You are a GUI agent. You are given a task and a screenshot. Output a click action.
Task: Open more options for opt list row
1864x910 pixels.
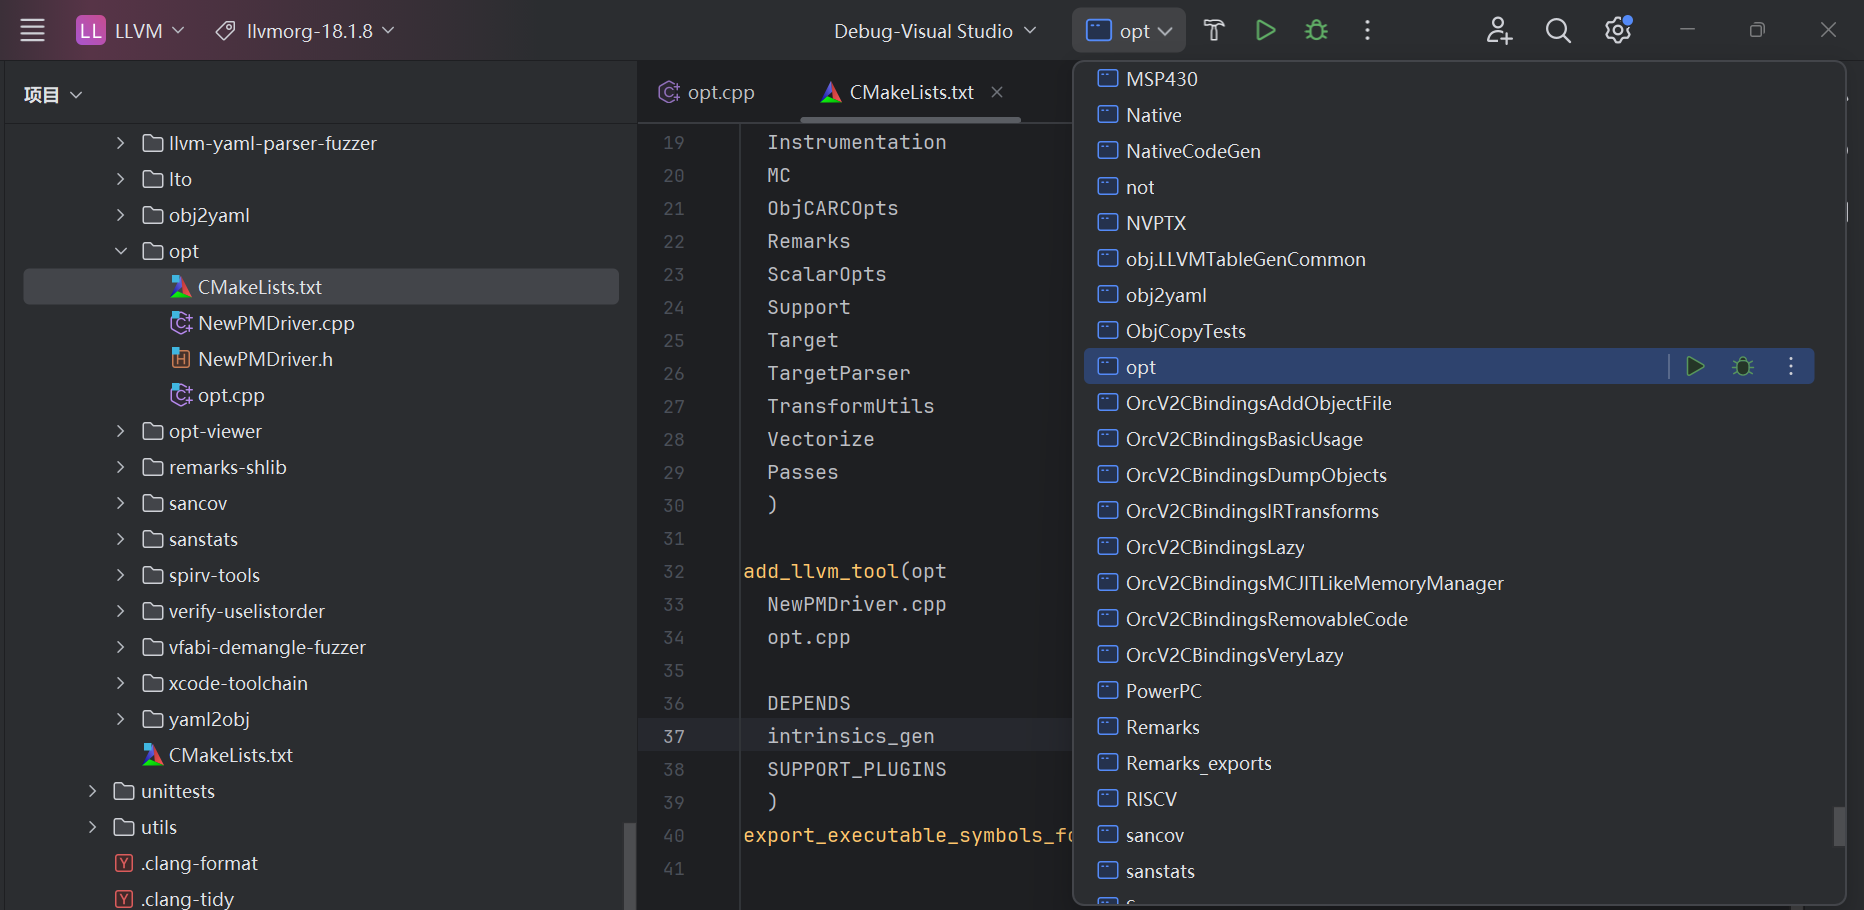click(1791, 367)
